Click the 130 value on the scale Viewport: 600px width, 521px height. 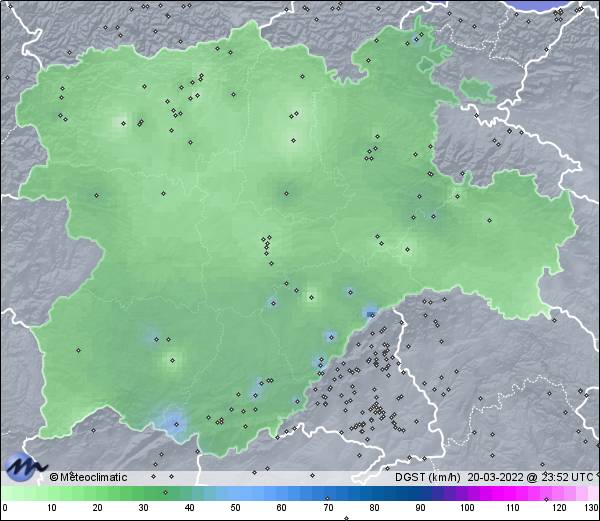[x=592, y=508]
